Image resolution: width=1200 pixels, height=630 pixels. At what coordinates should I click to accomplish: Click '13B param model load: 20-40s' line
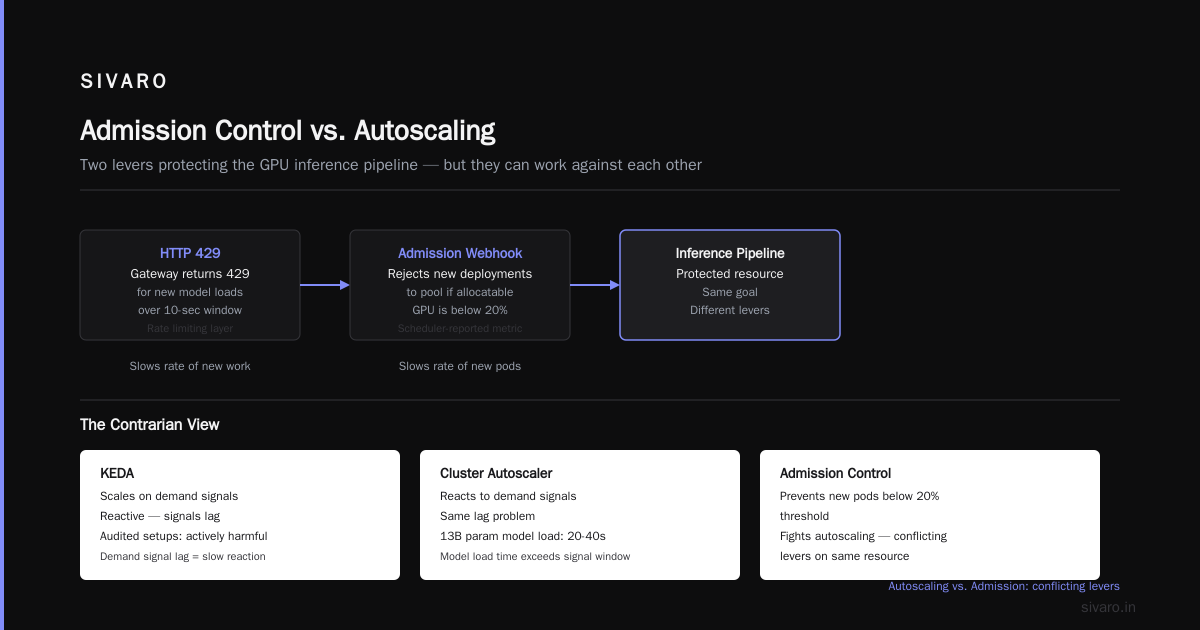[523, 536]
